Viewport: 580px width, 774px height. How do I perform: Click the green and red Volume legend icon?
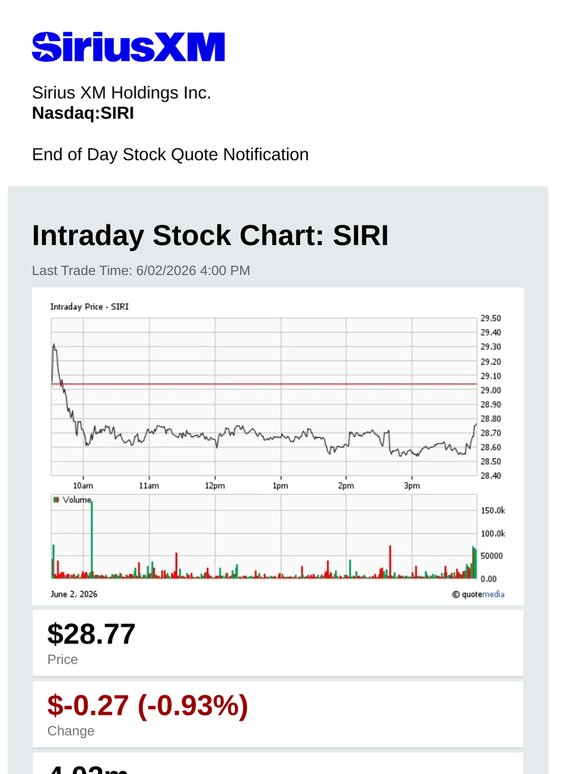pos(56,500)
